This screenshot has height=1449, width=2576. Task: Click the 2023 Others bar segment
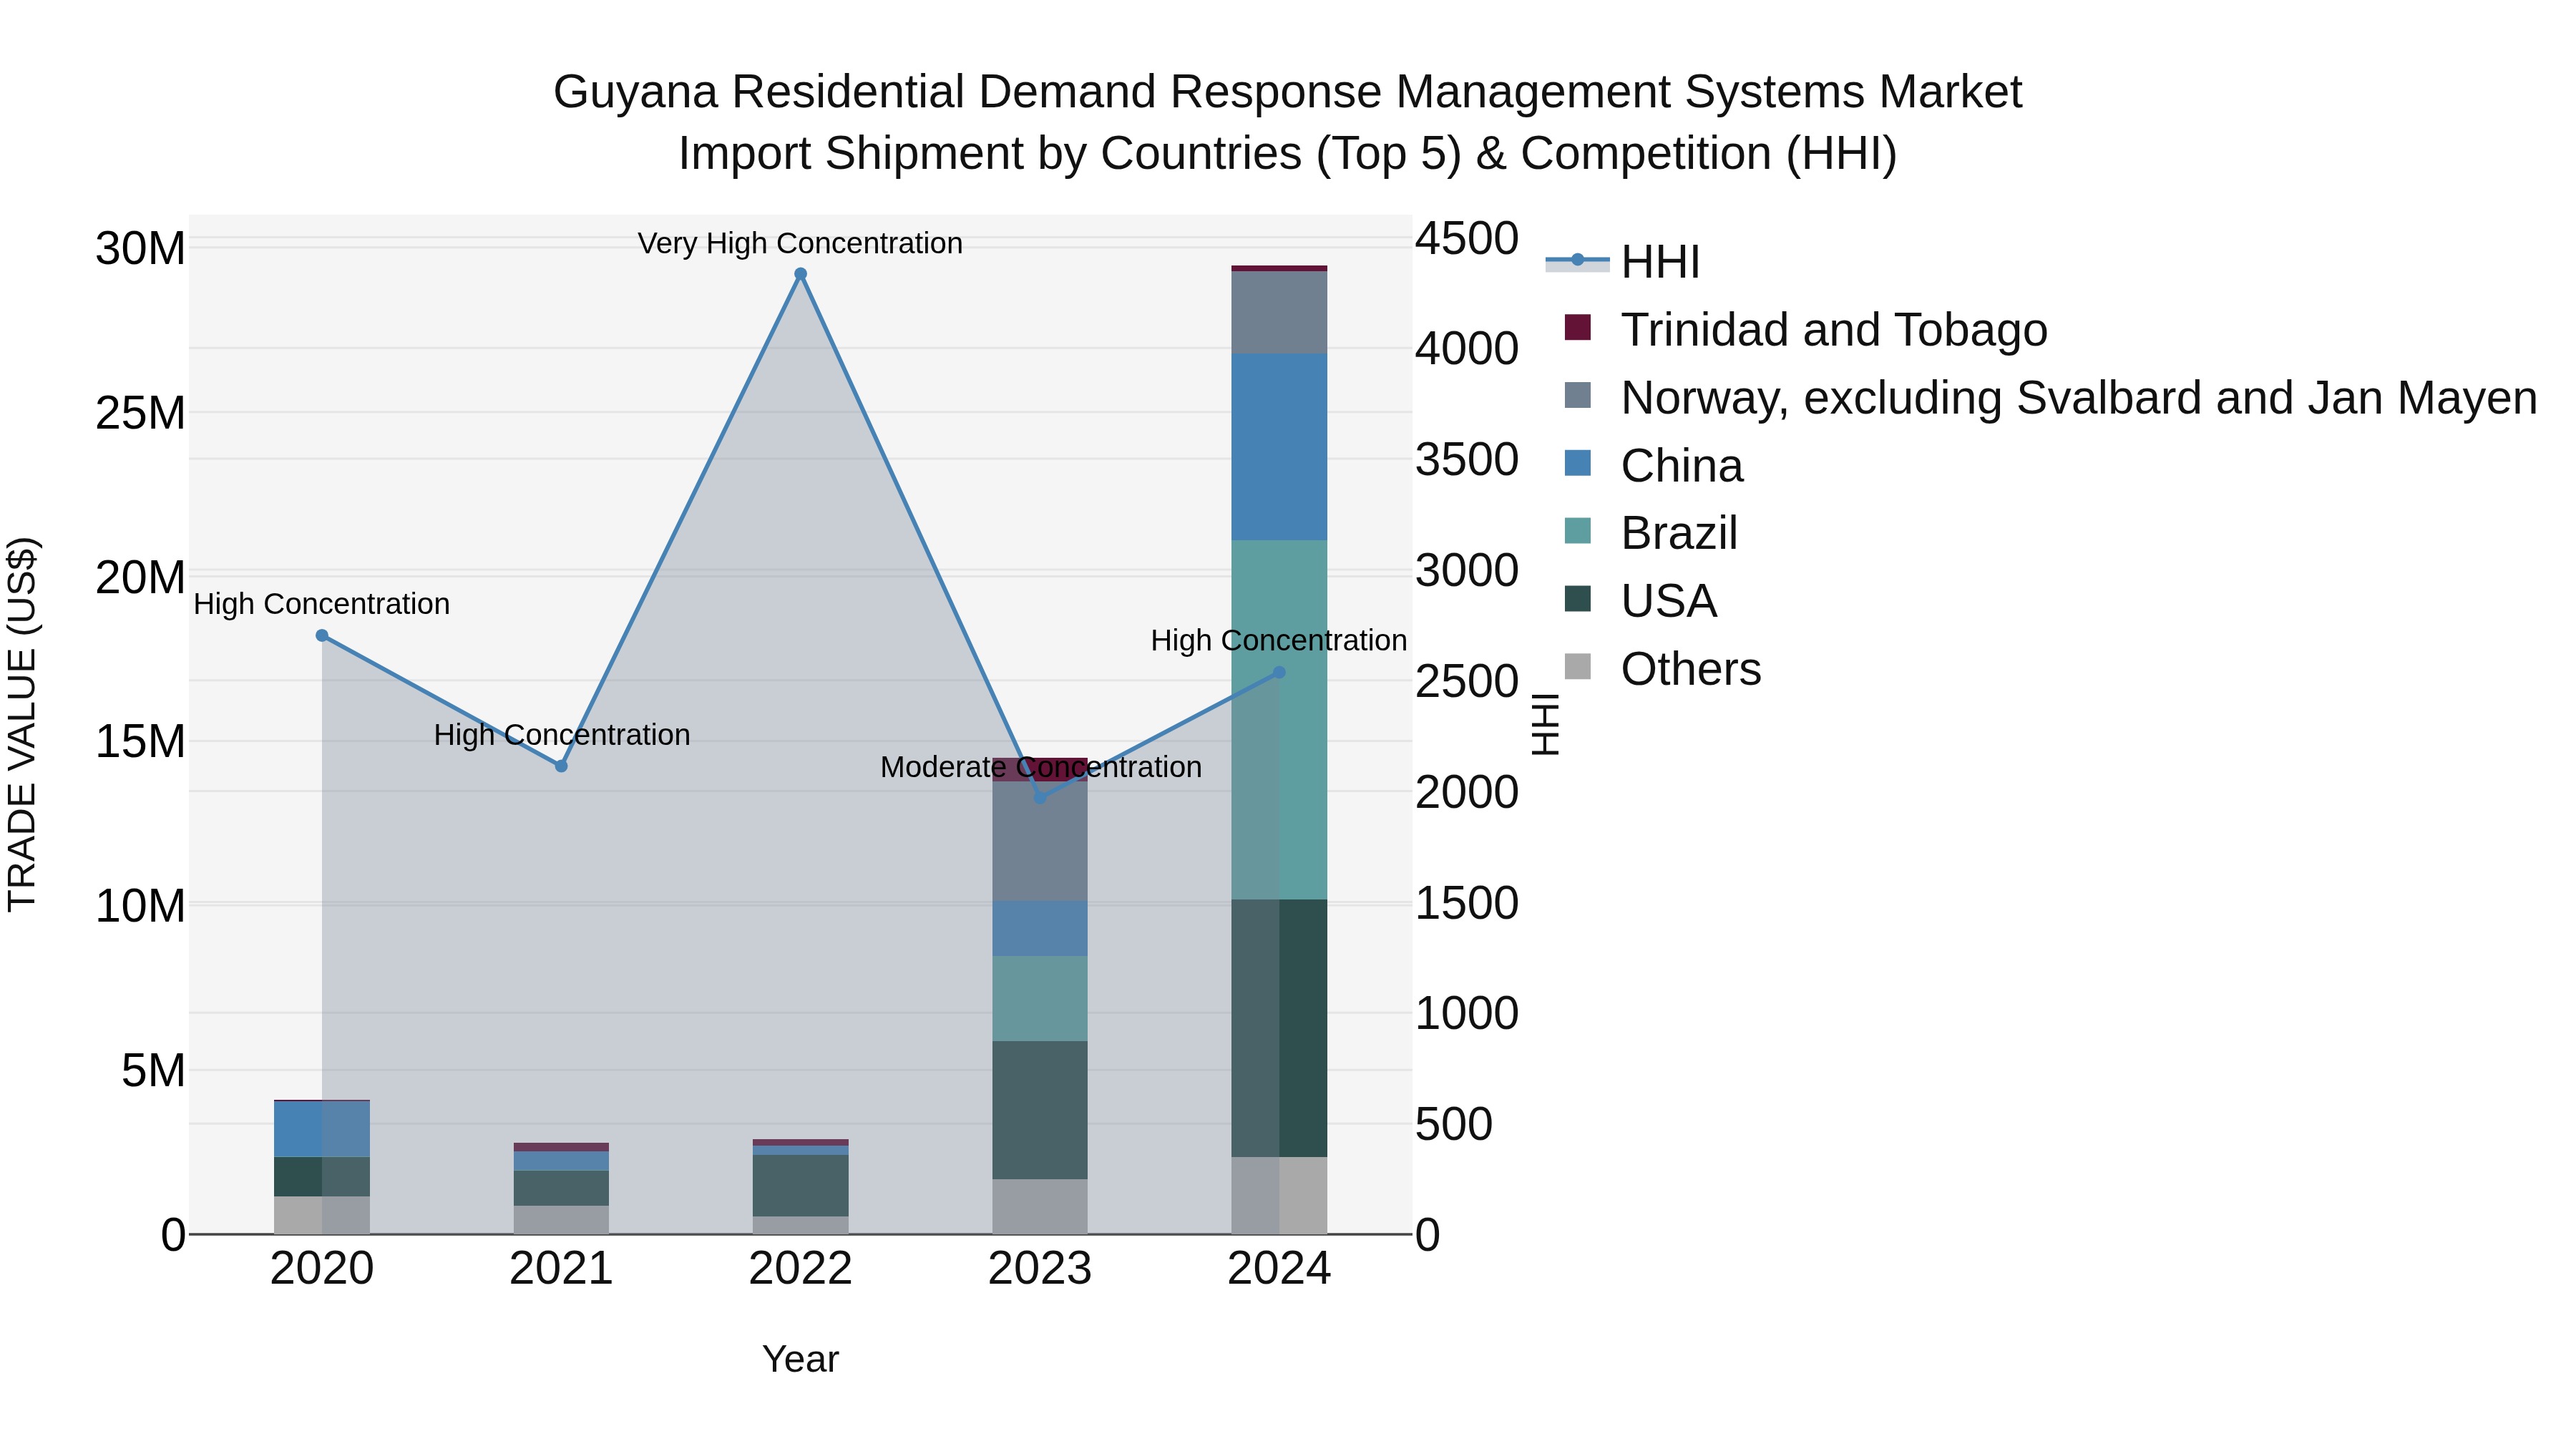click(1040, 1206)
